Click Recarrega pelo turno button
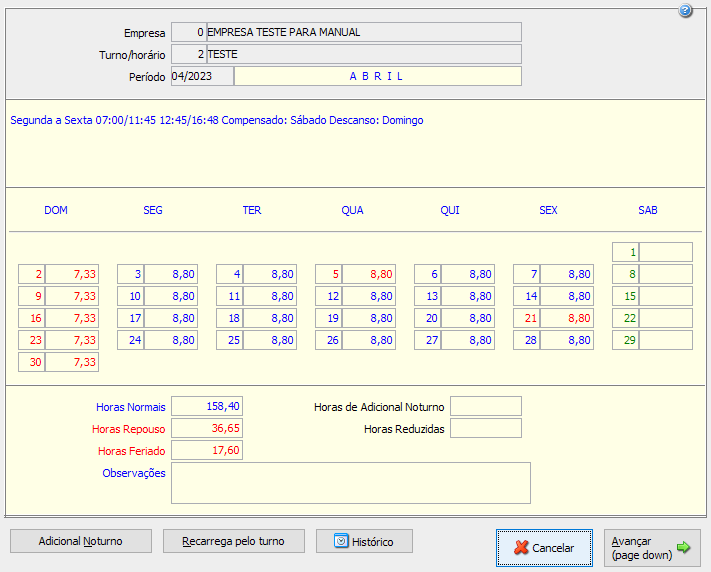 [233, 541]
